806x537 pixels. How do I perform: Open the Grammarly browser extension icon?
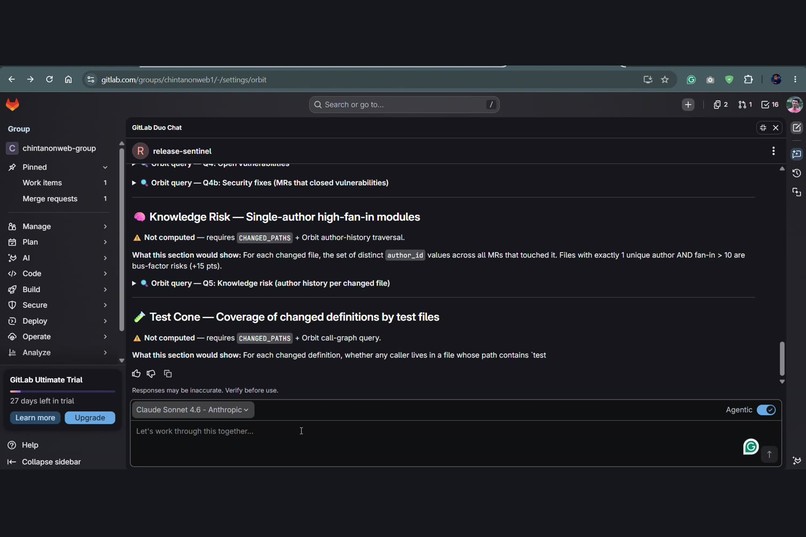click(x=691, y=80)
